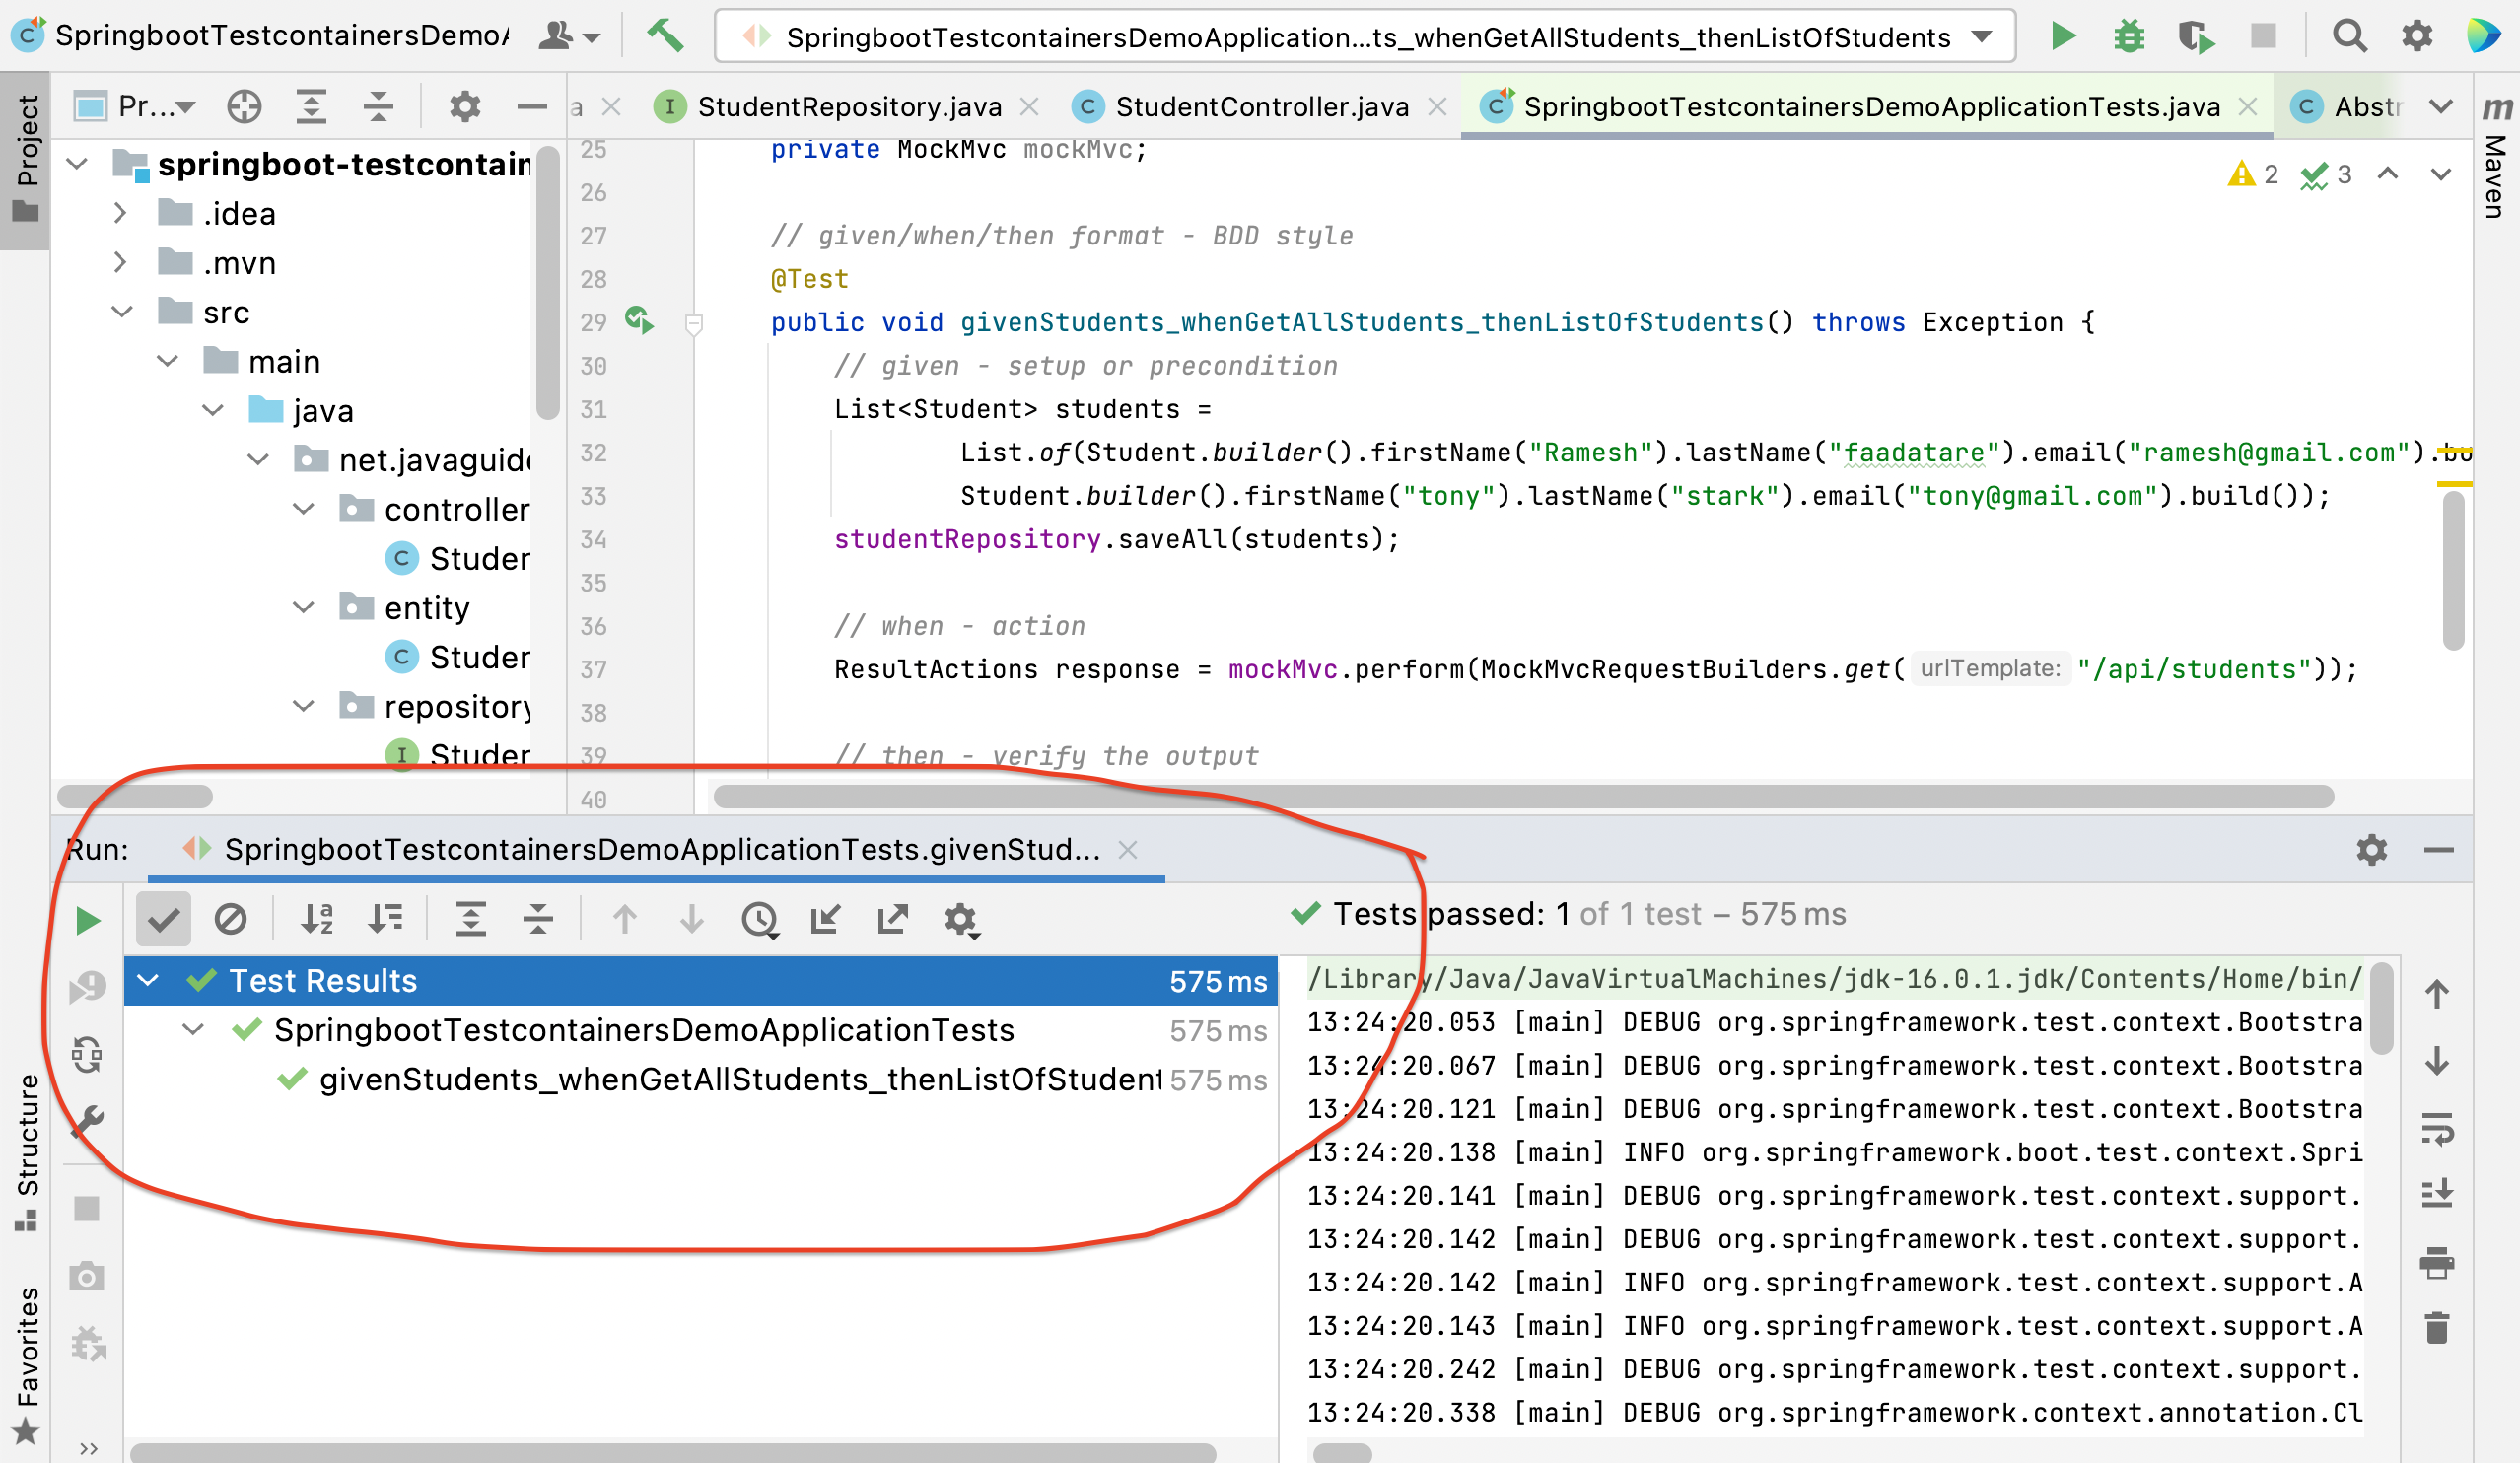The width and height of the screenshot is (2520, 1463).
Task: Open the run configuration dropdown
Action: [x=1365, y=37]
